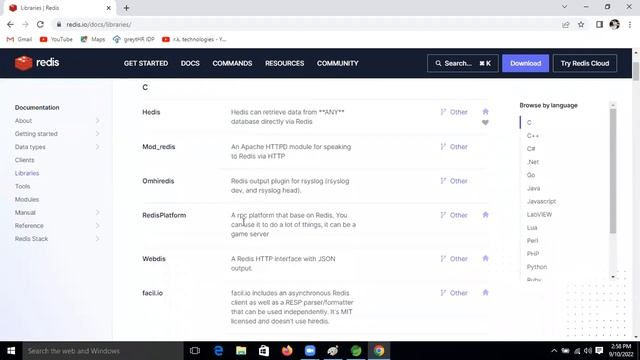The height and width of the screenshot is (360, 640).
Task: Open the Clients sidebar link
Action: pos(24,160)
